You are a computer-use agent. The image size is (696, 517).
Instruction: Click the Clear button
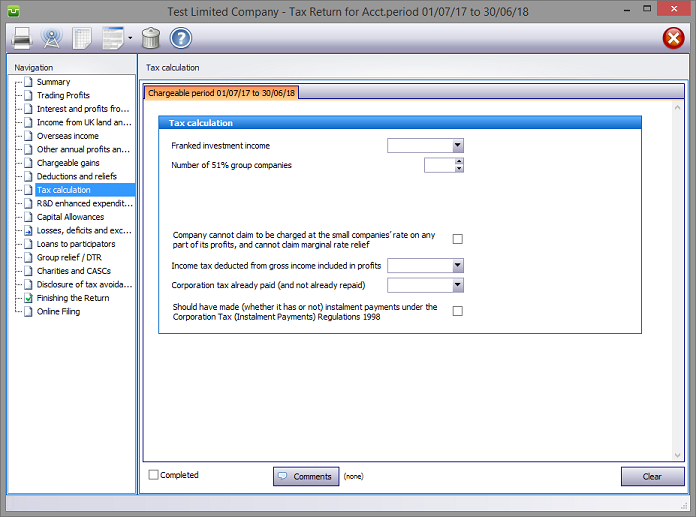point(652,476)
